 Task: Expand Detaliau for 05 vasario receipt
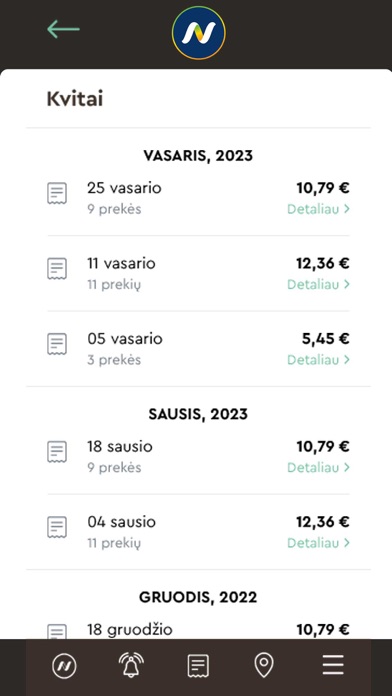point(318,360)
